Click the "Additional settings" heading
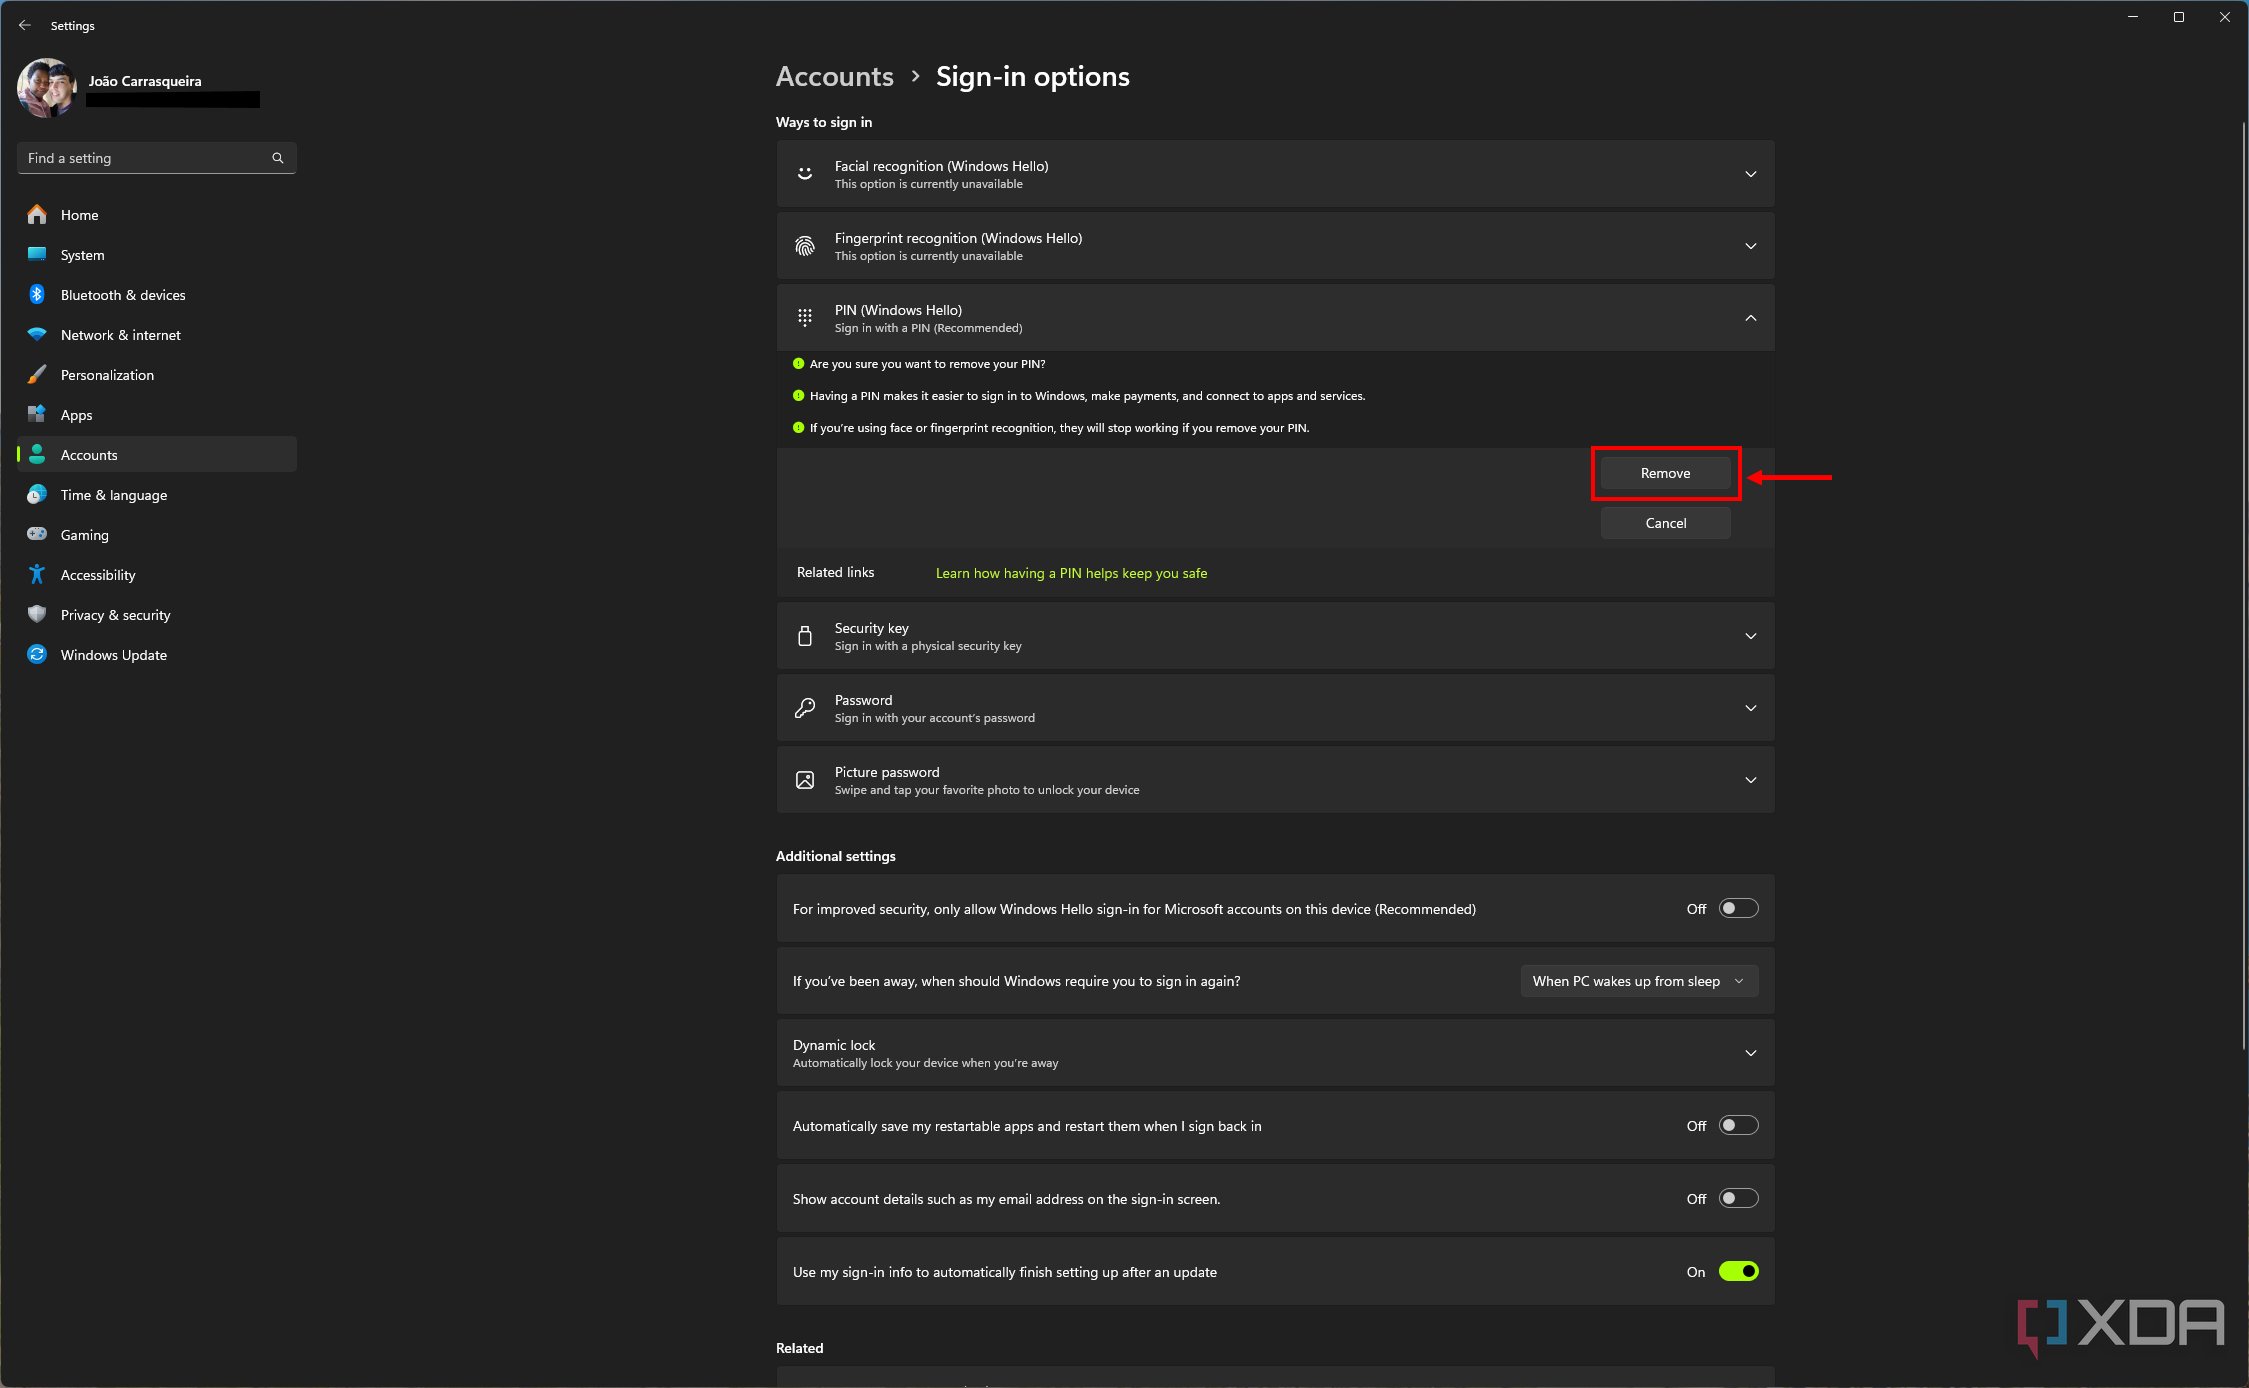This screenshot has height=1388, width=2249. [x=835, y=856]
